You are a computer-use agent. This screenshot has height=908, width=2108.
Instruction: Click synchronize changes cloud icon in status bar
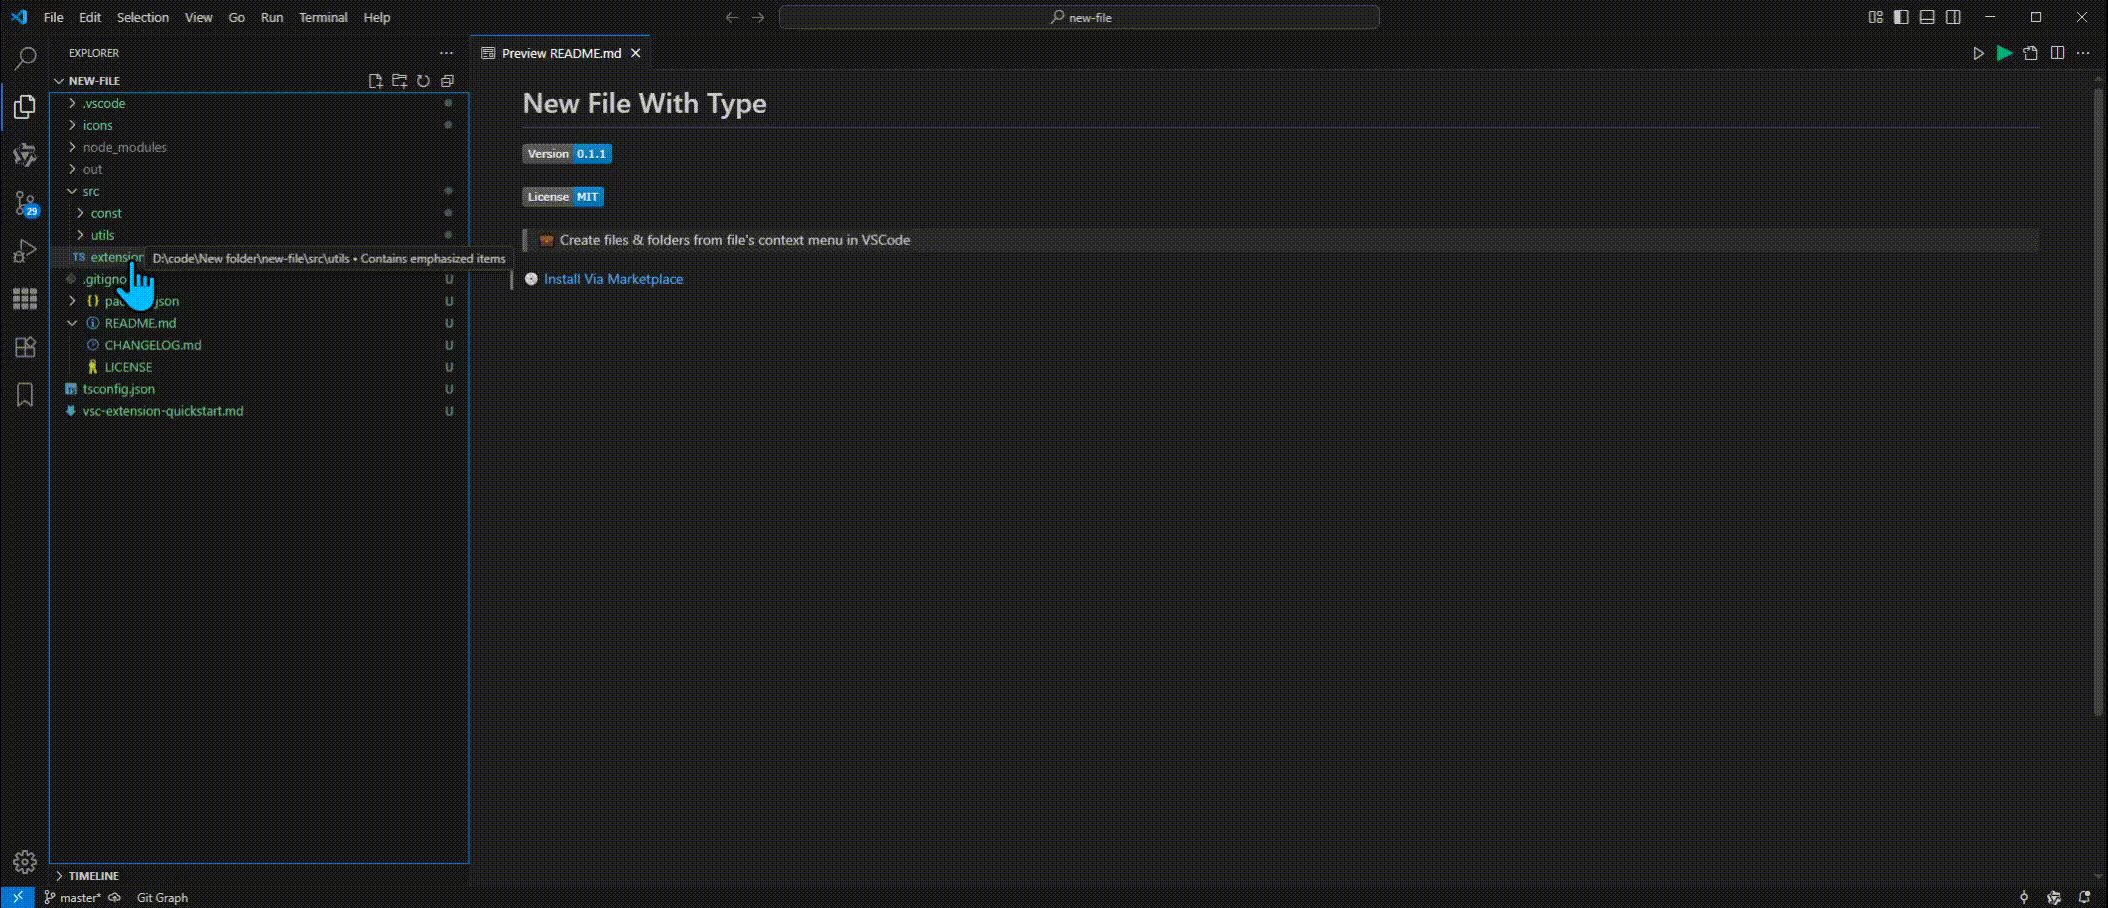[x=114, y=897]
